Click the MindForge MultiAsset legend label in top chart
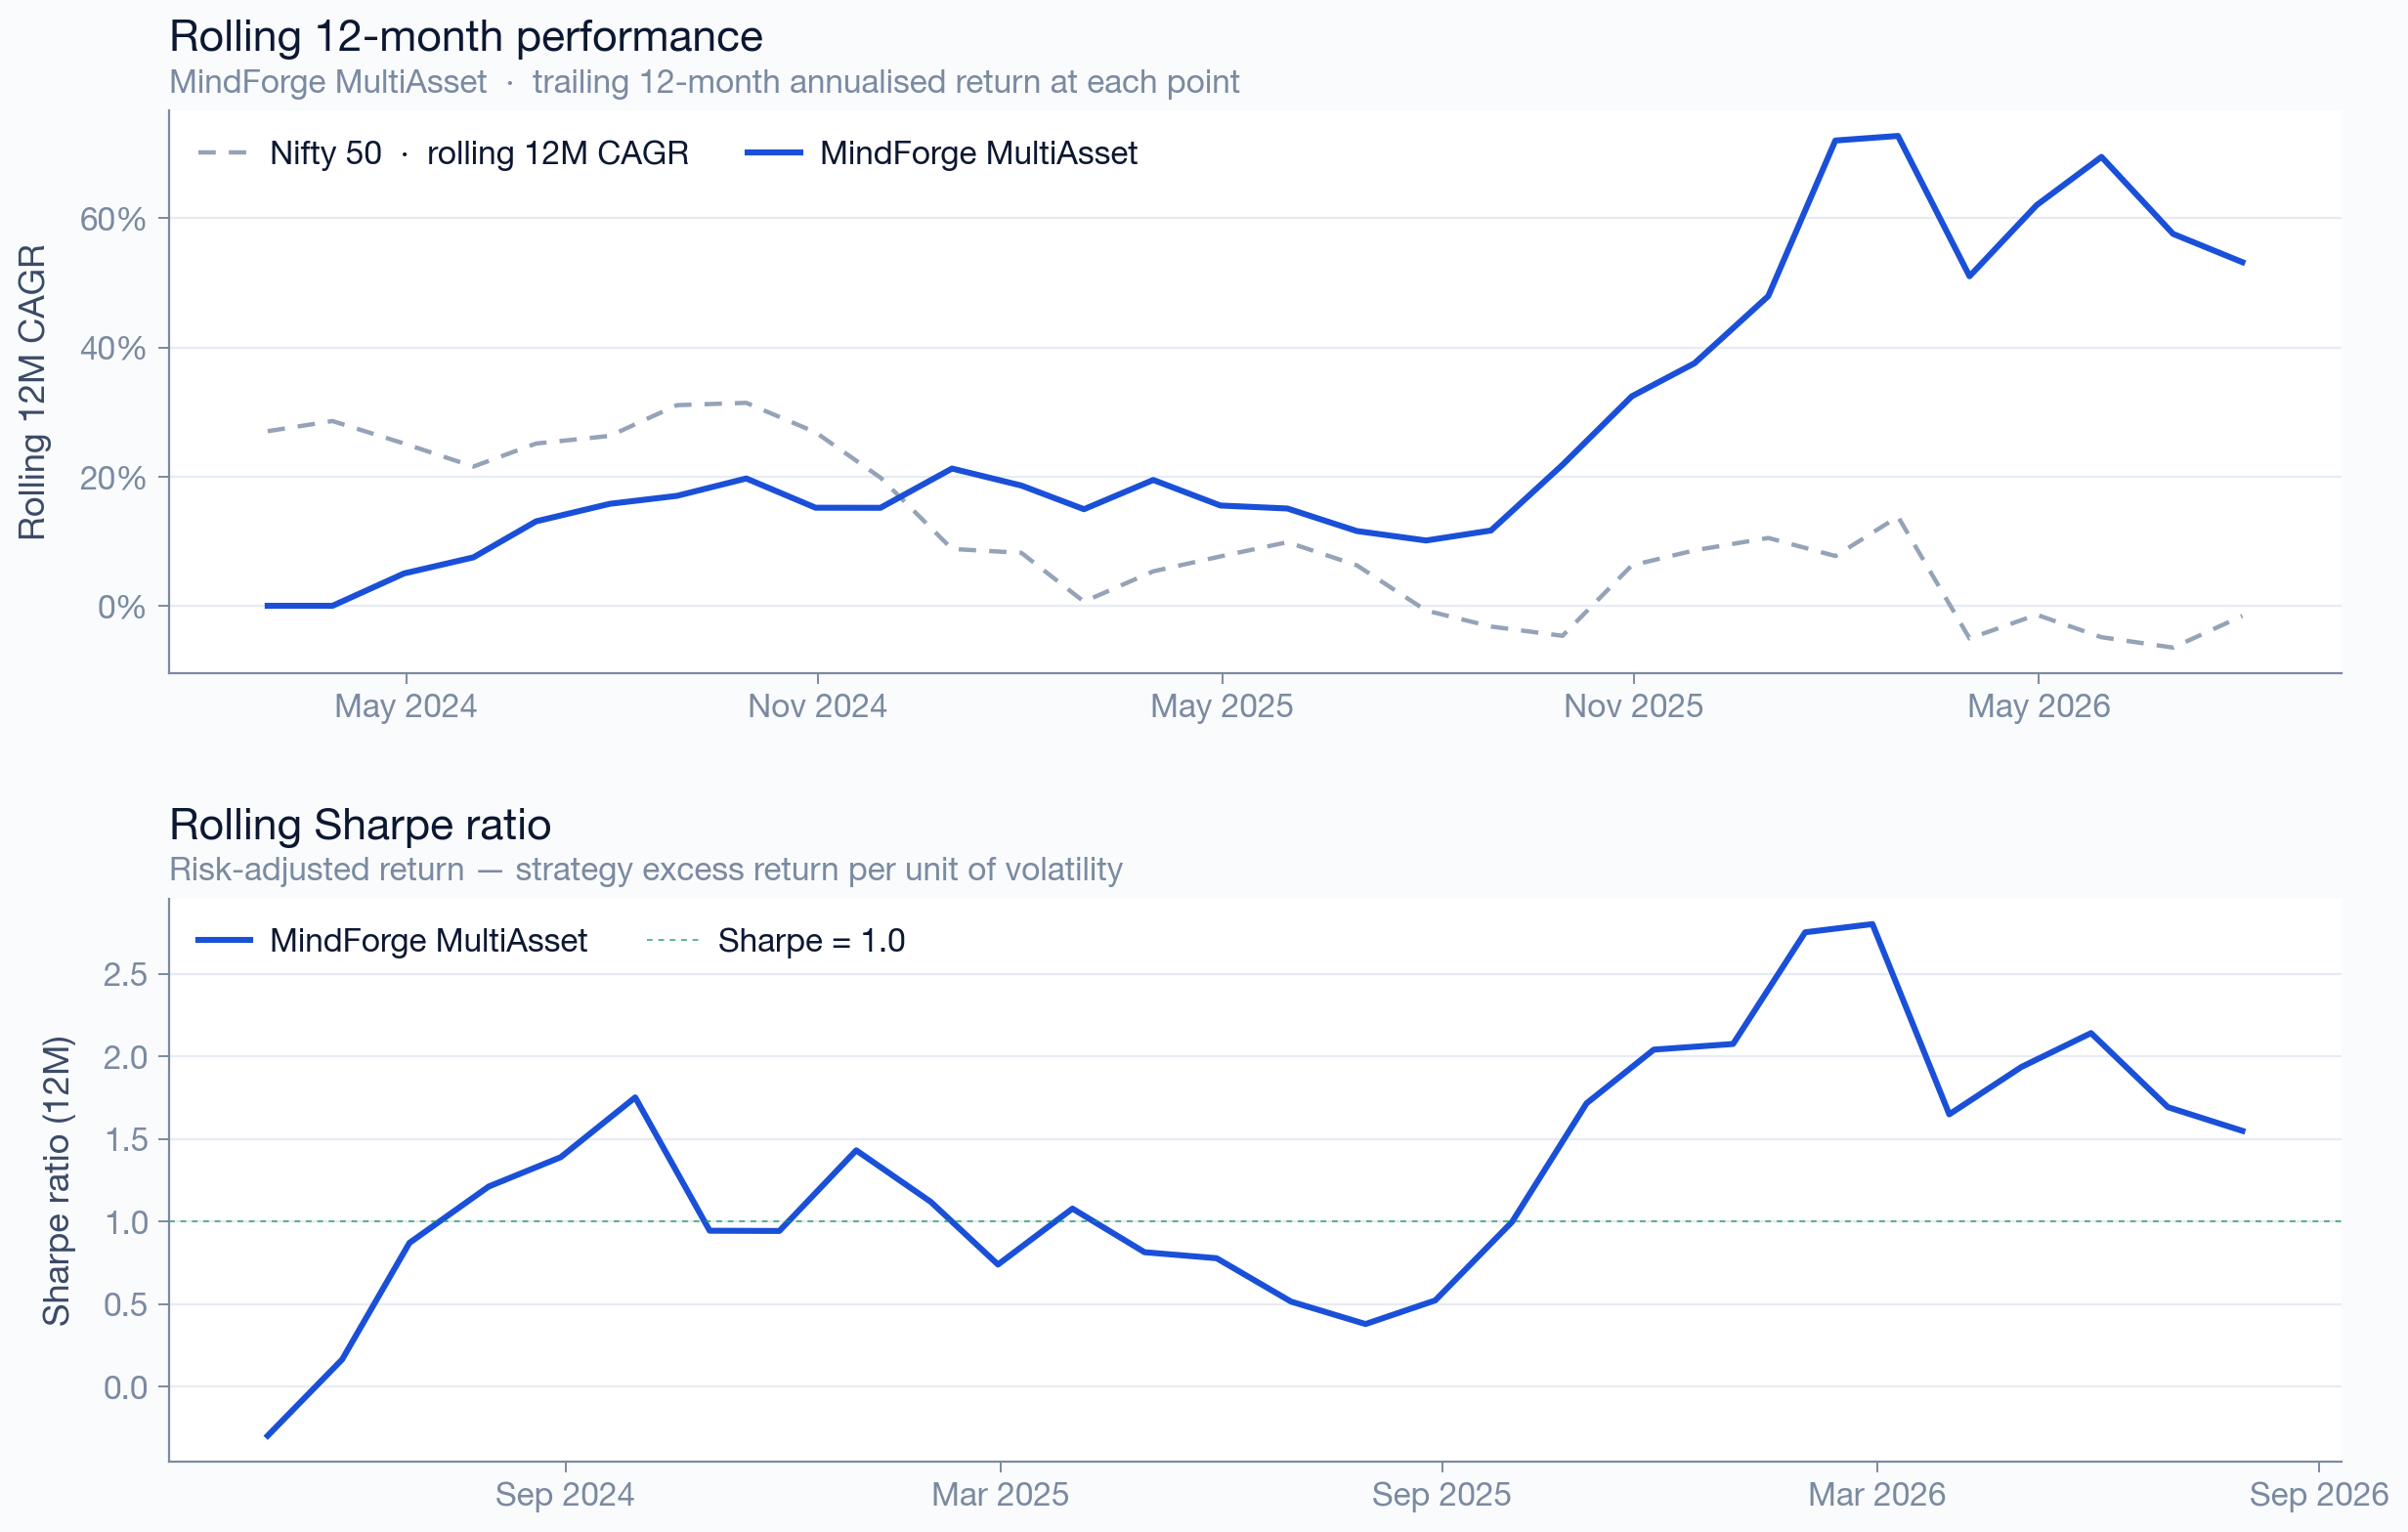The image size is (2408, 1532). pyautogui.click(x=979, y=153)
